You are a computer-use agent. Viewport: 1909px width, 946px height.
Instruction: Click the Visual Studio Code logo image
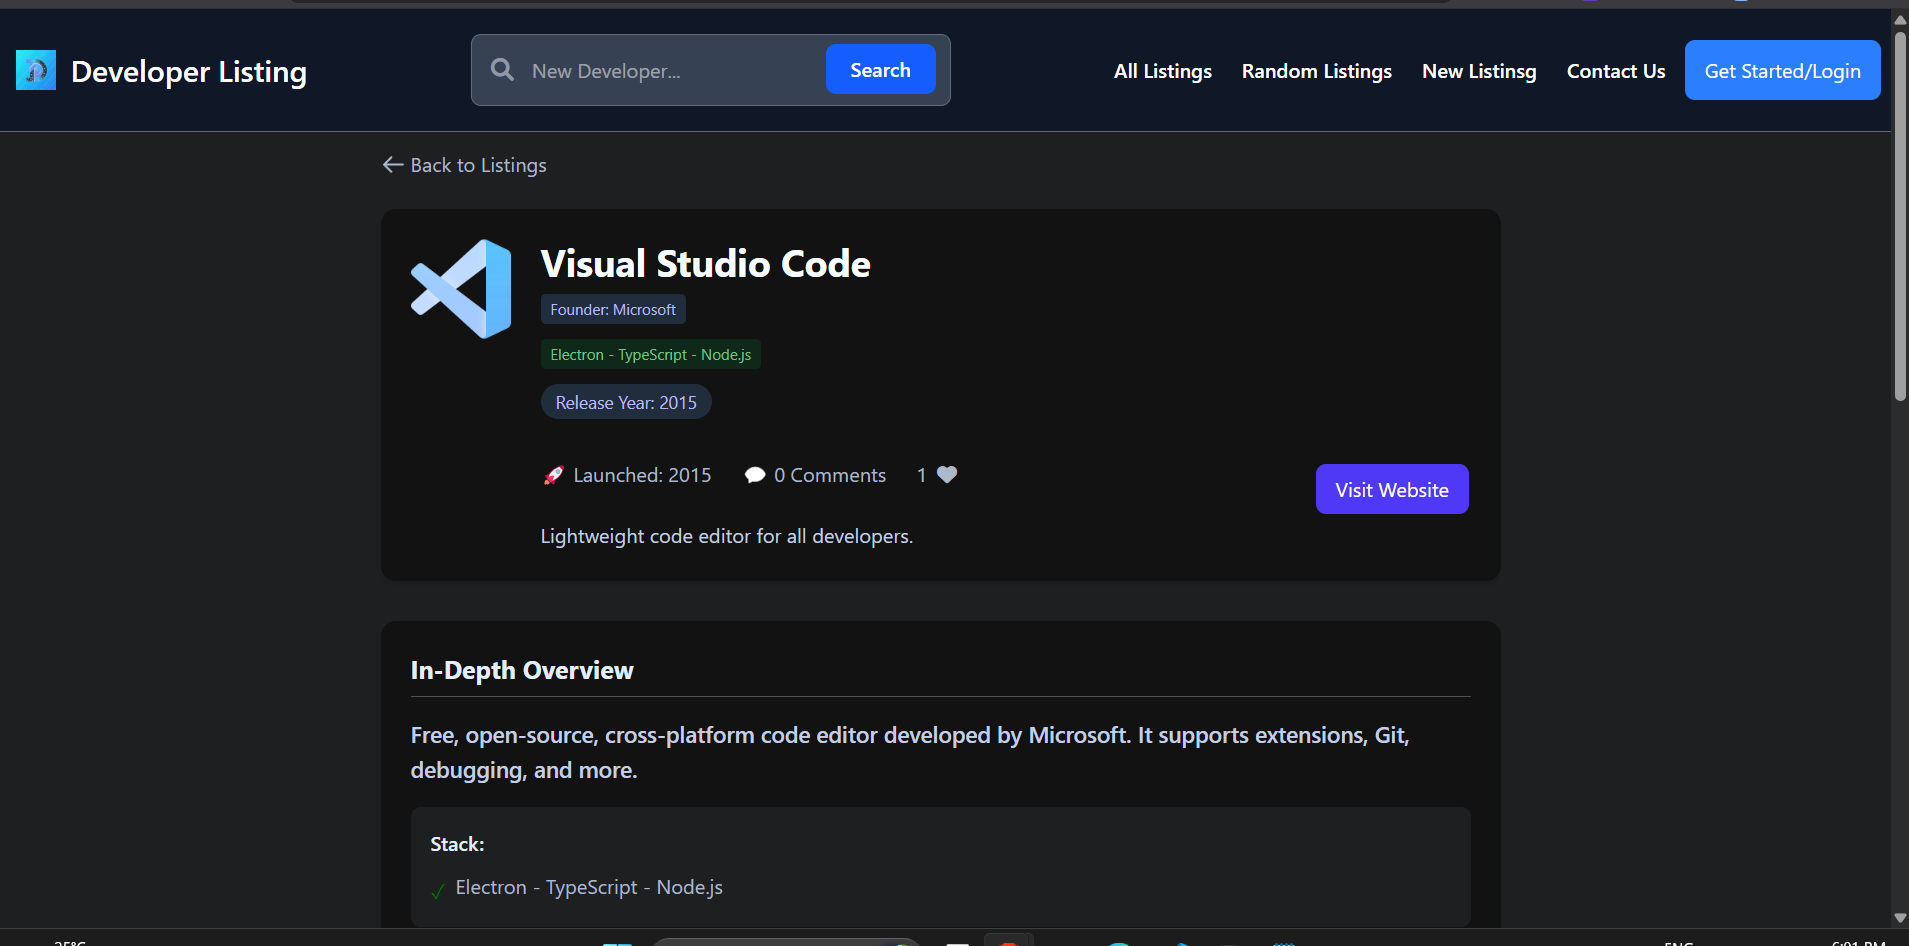tap(461, 289)
